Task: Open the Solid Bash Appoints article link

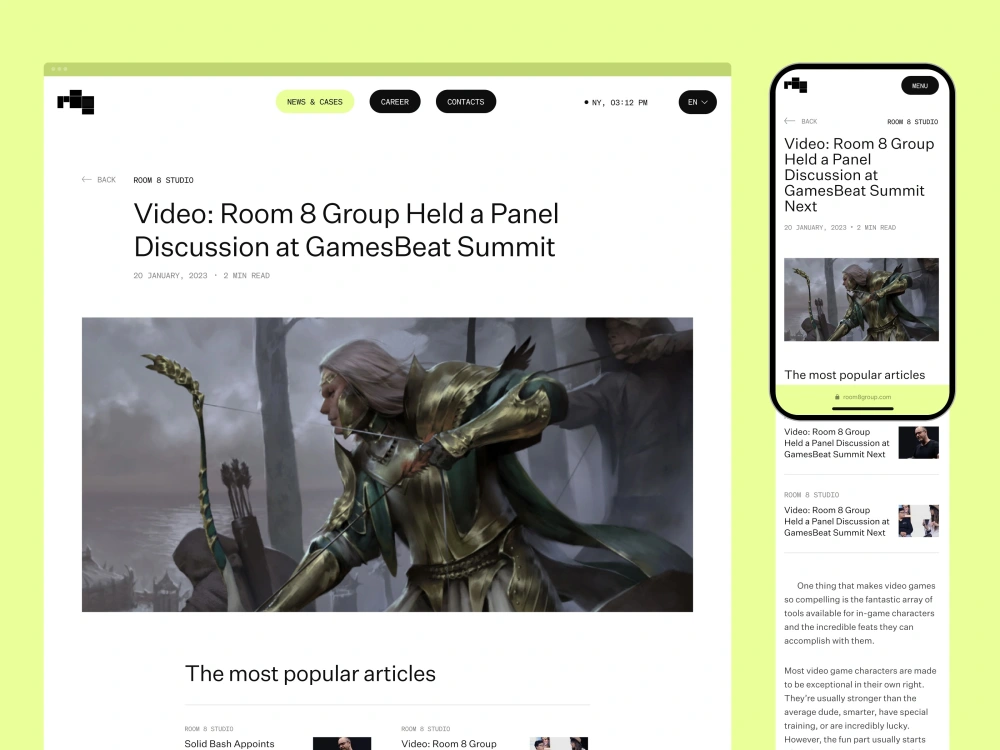Action: pyautogui.click(x=230, y=744)
